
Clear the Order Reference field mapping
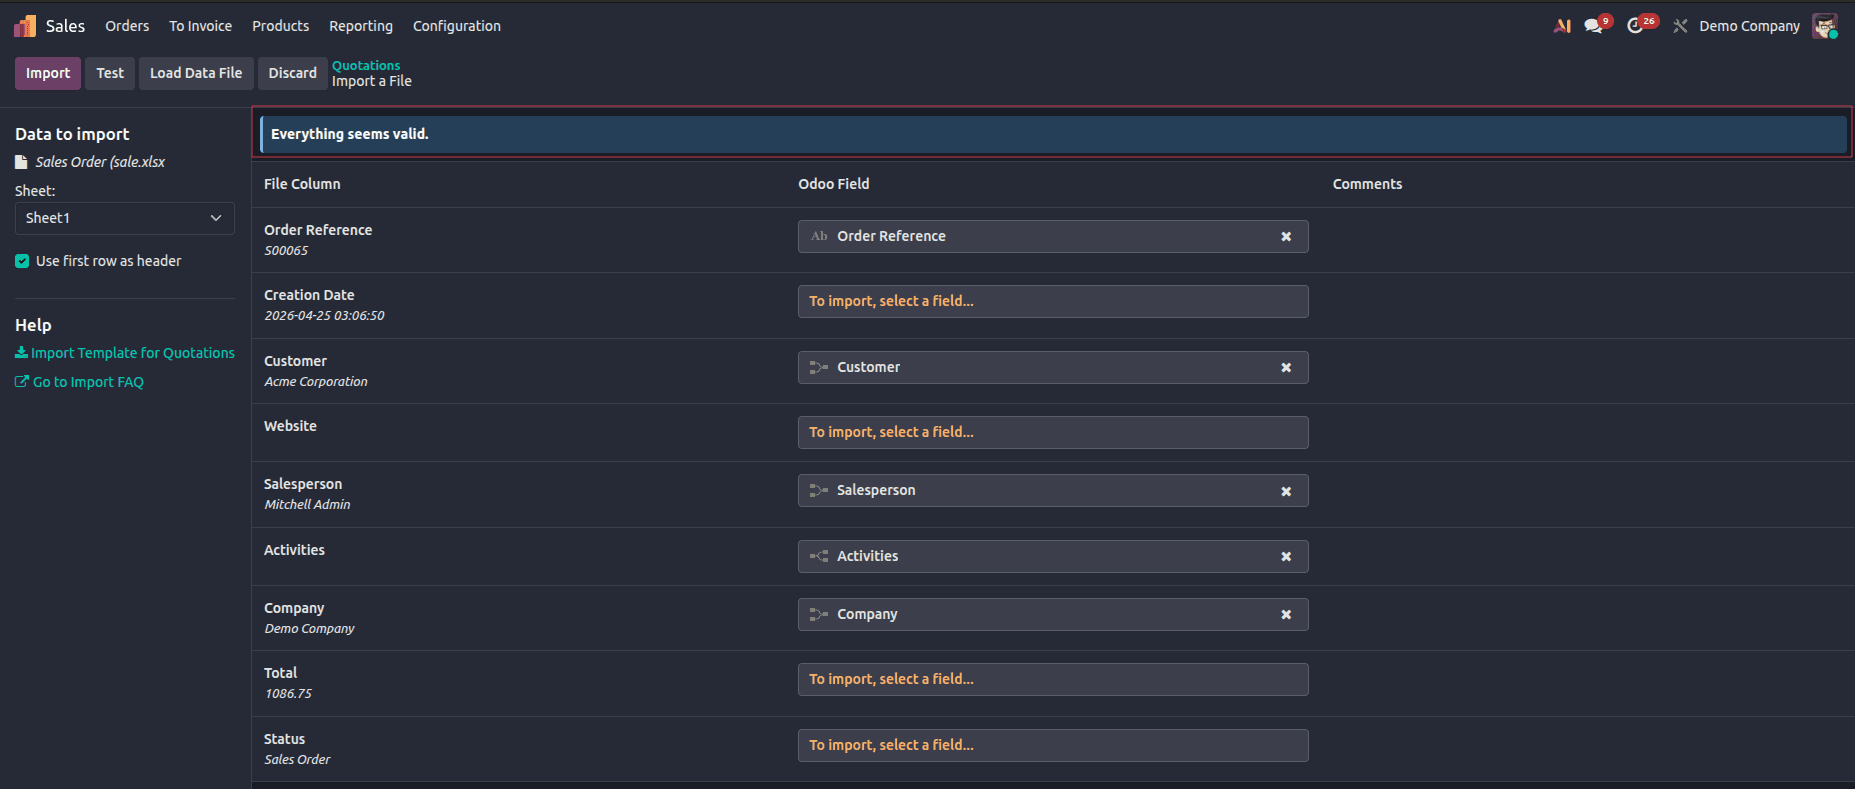(x=1286, y=237)
